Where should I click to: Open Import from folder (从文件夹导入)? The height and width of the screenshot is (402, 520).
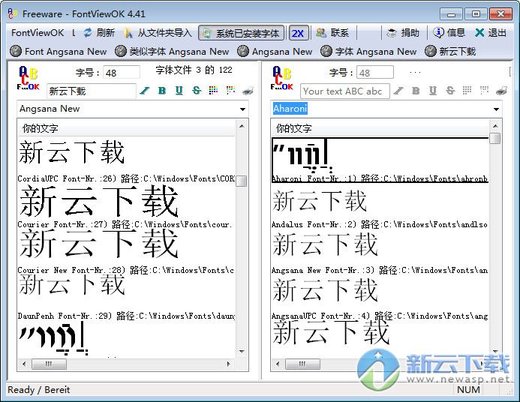(158, 33)
